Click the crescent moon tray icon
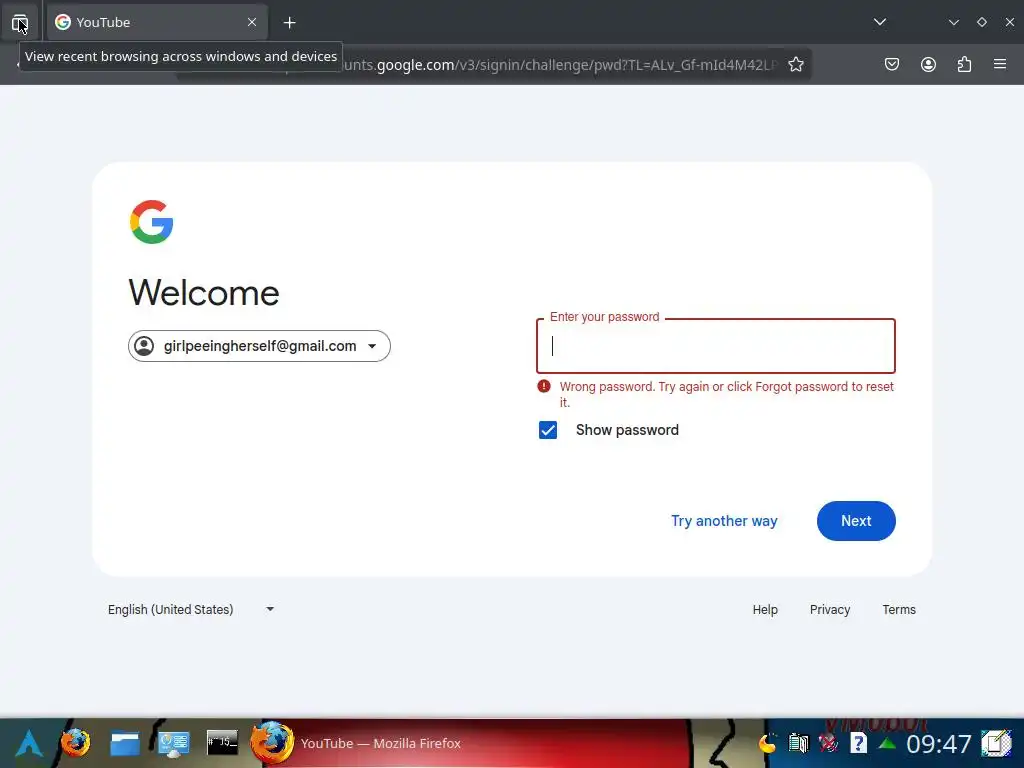1024x768 pixels. coord(767,743)
